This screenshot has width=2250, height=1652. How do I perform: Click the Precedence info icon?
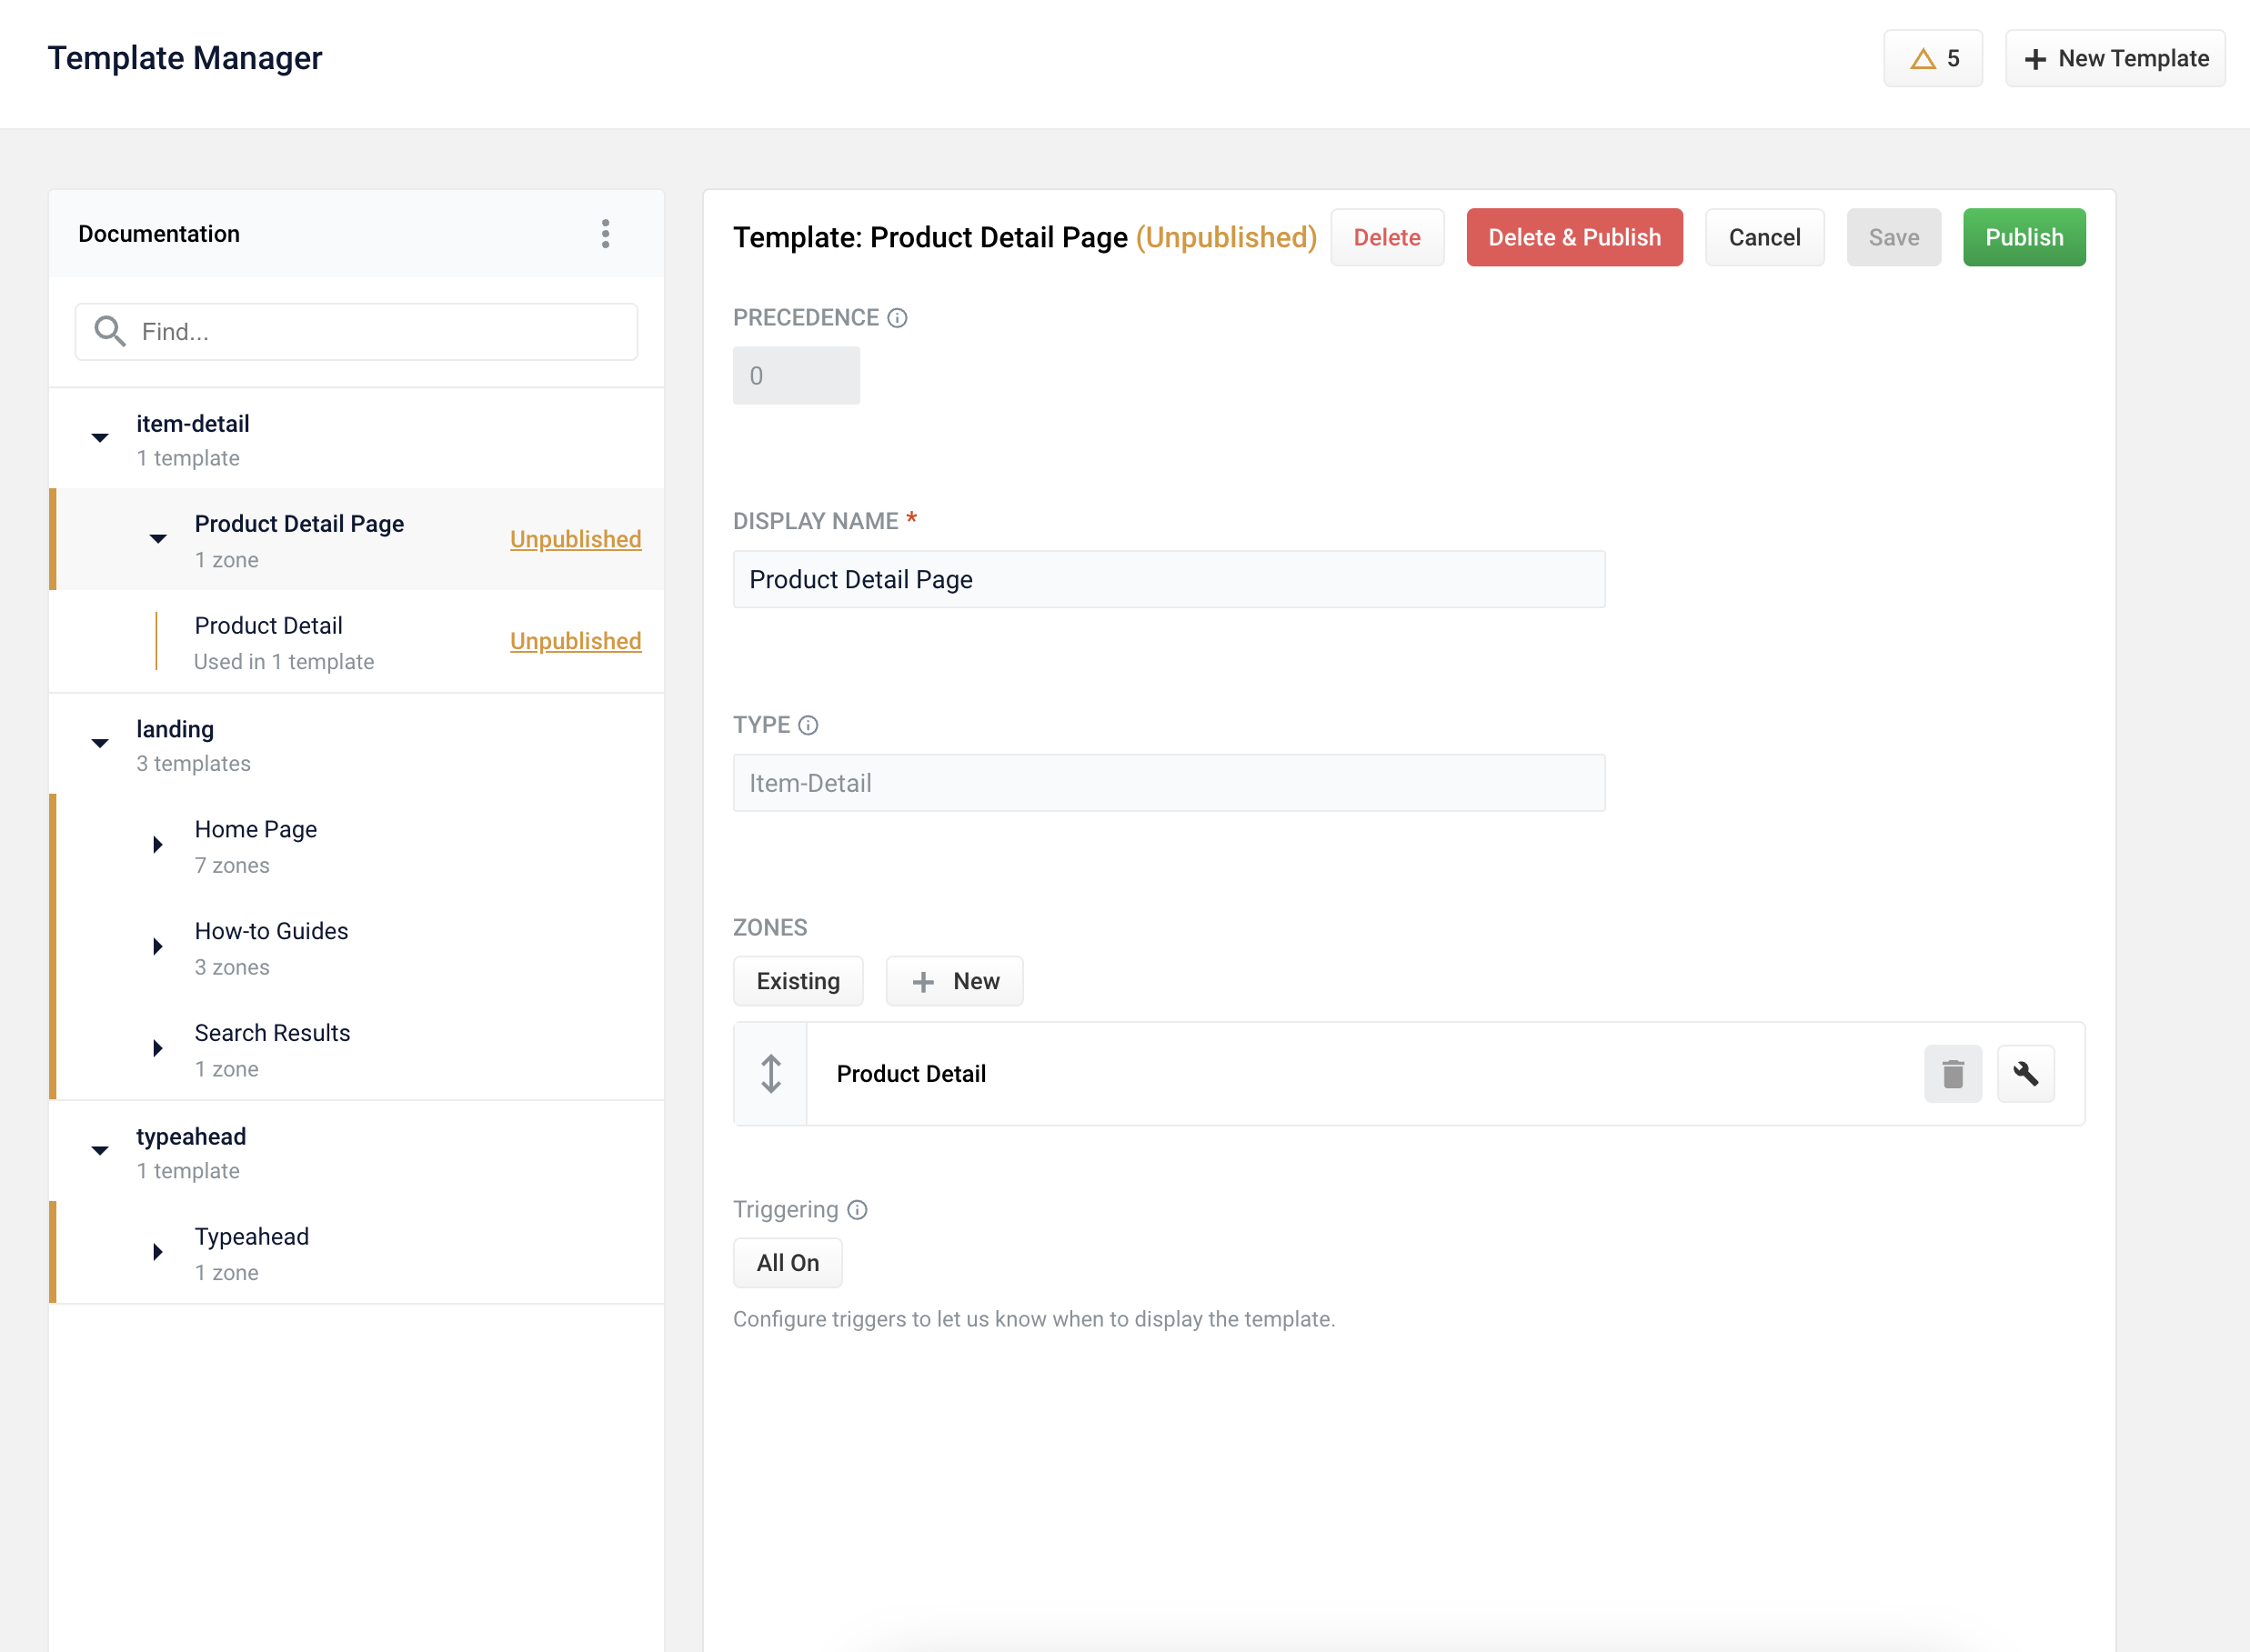(897, 318)
